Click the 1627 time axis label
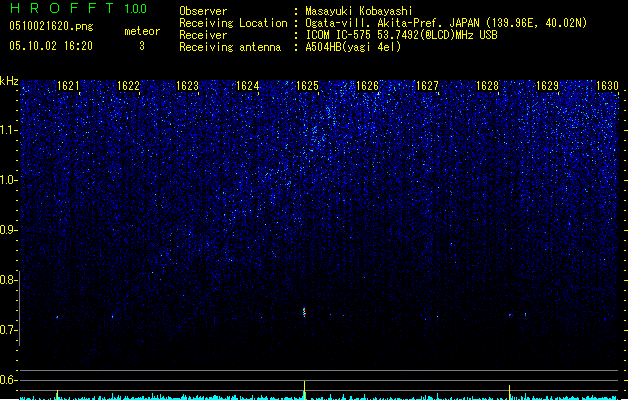The width and height of the screenshot is (629, 400). tap(428, 86)
